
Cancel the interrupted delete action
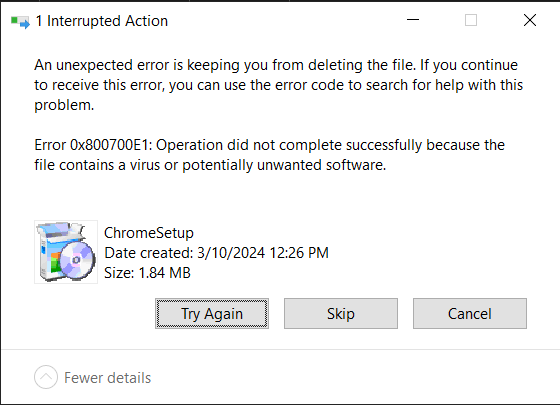pyautogui.click(x=470, y=314)
